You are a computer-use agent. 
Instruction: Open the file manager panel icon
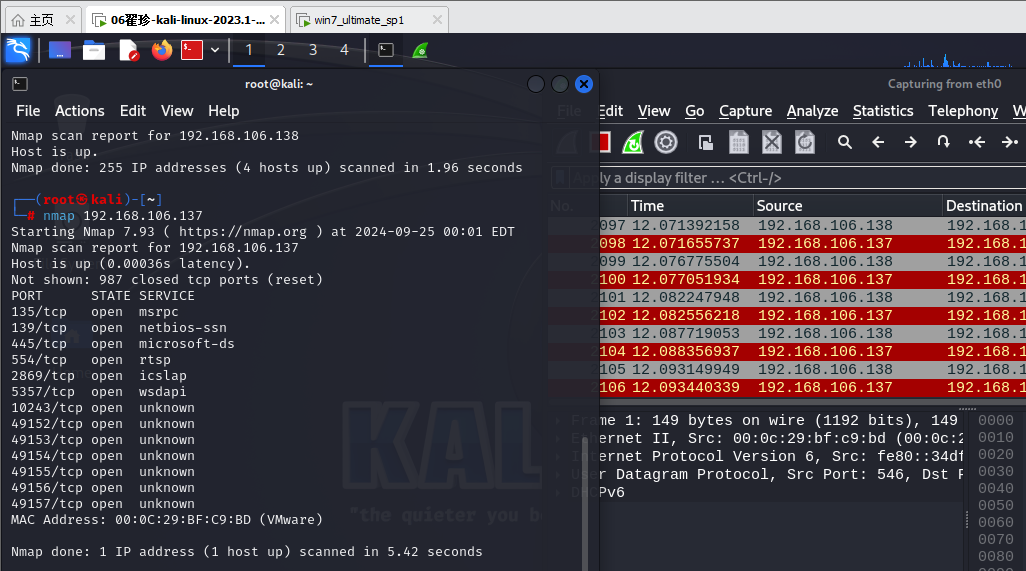(94, 50)
